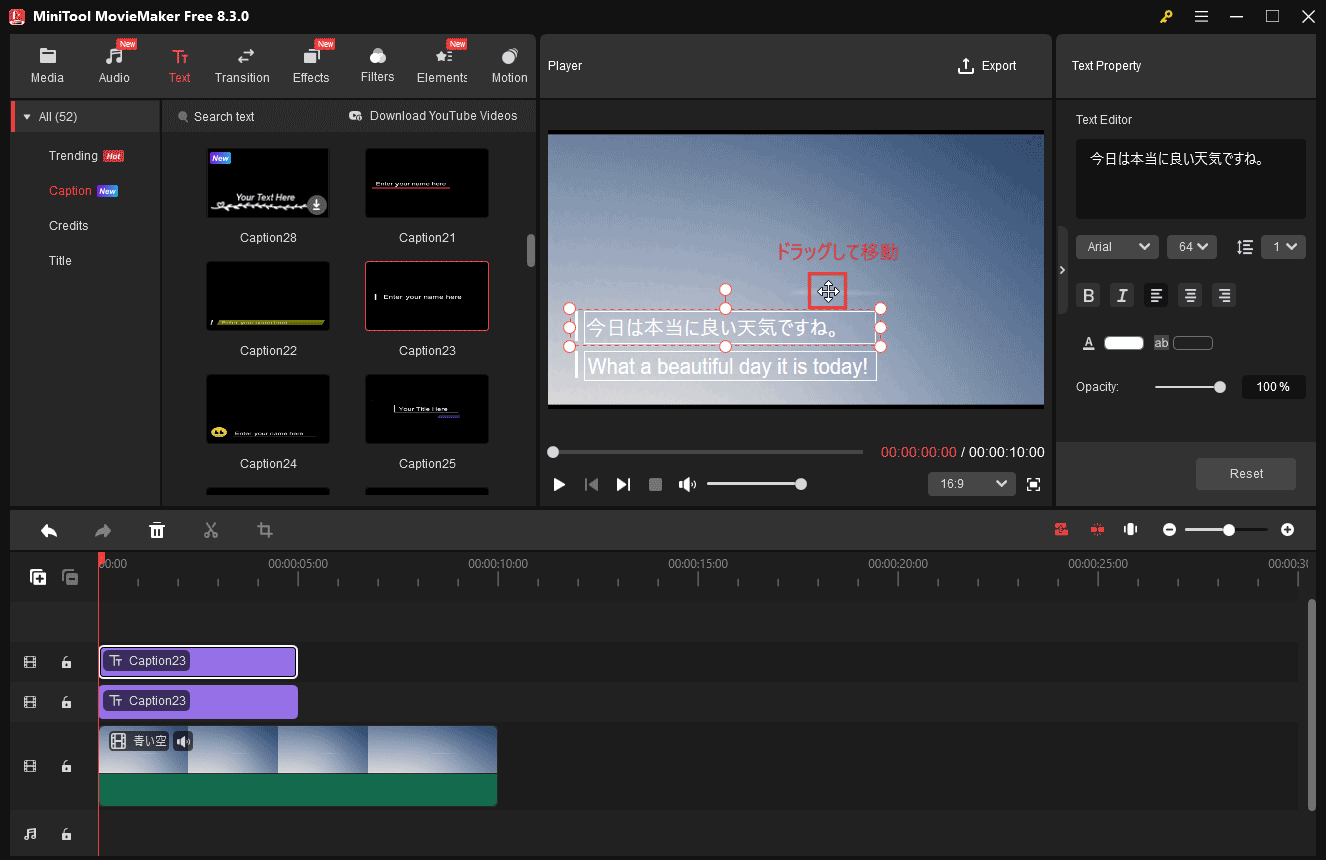Select the Caption21 template thumbnail

[x=427, y=183]
